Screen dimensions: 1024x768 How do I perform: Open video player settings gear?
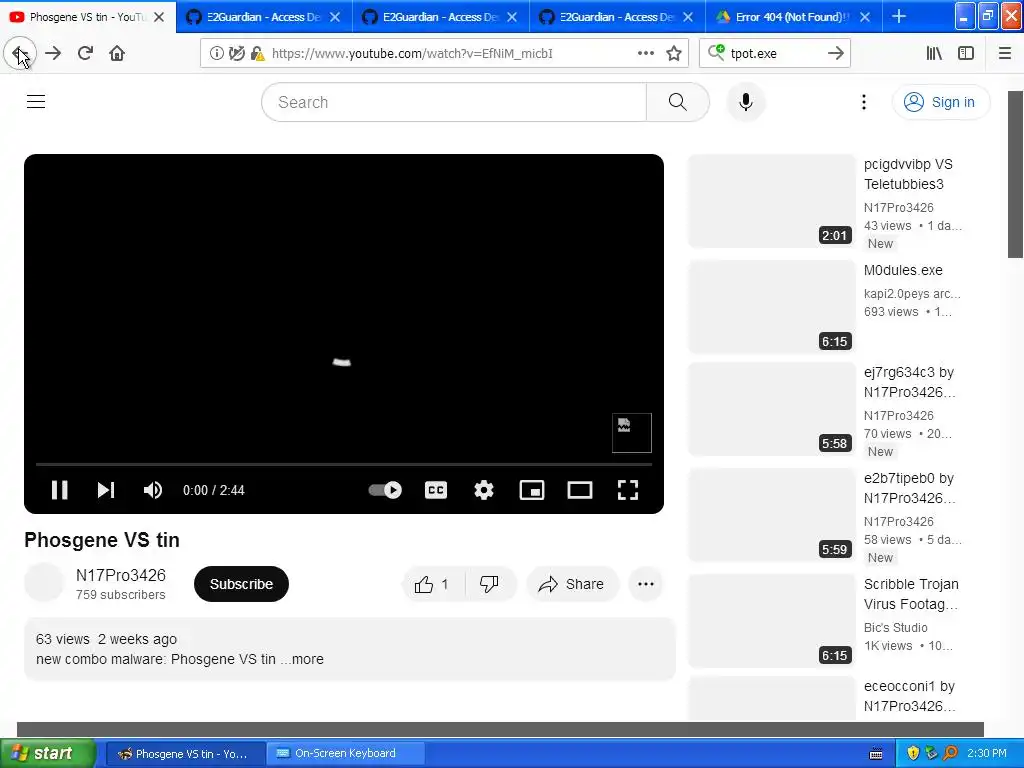pyautogui.click(x=484, y=490)
